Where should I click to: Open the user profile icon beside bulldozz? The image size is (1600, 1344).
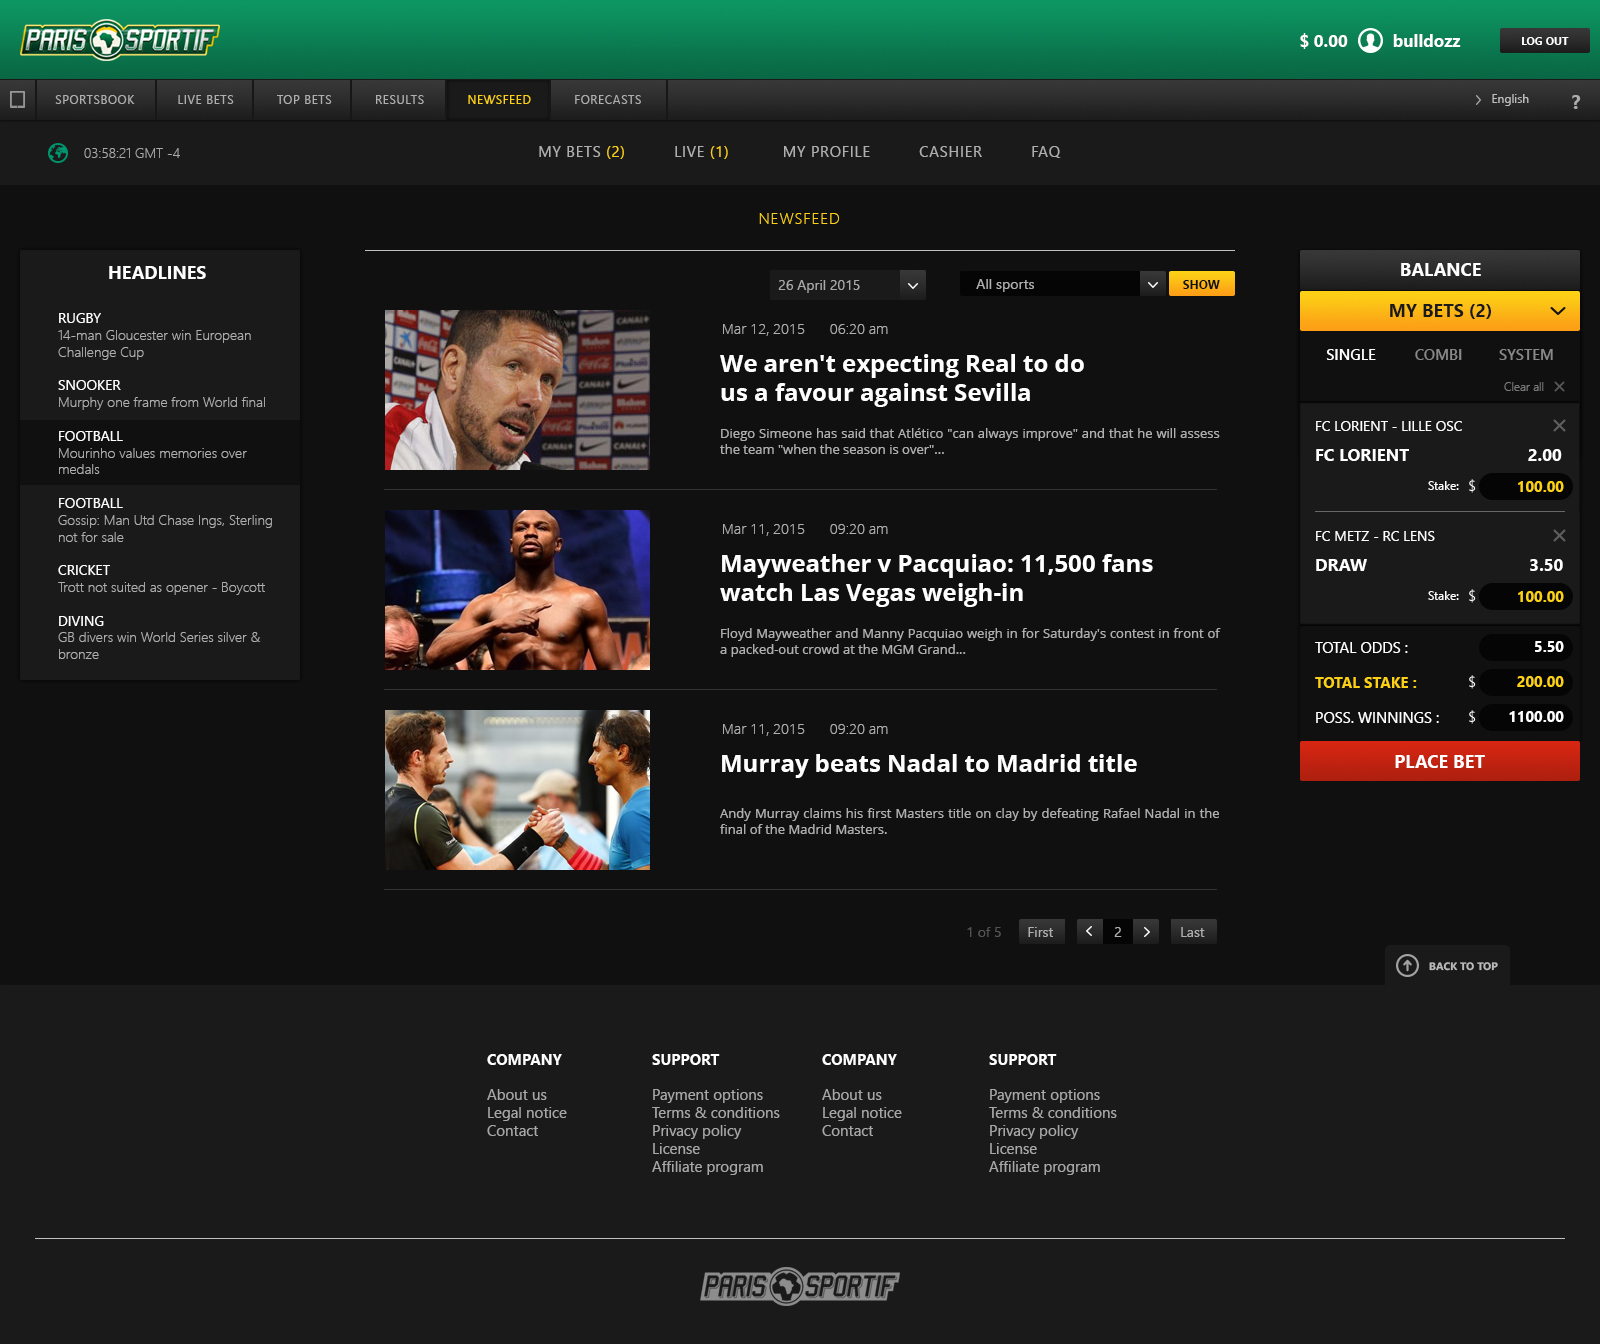click(1371, 41)
